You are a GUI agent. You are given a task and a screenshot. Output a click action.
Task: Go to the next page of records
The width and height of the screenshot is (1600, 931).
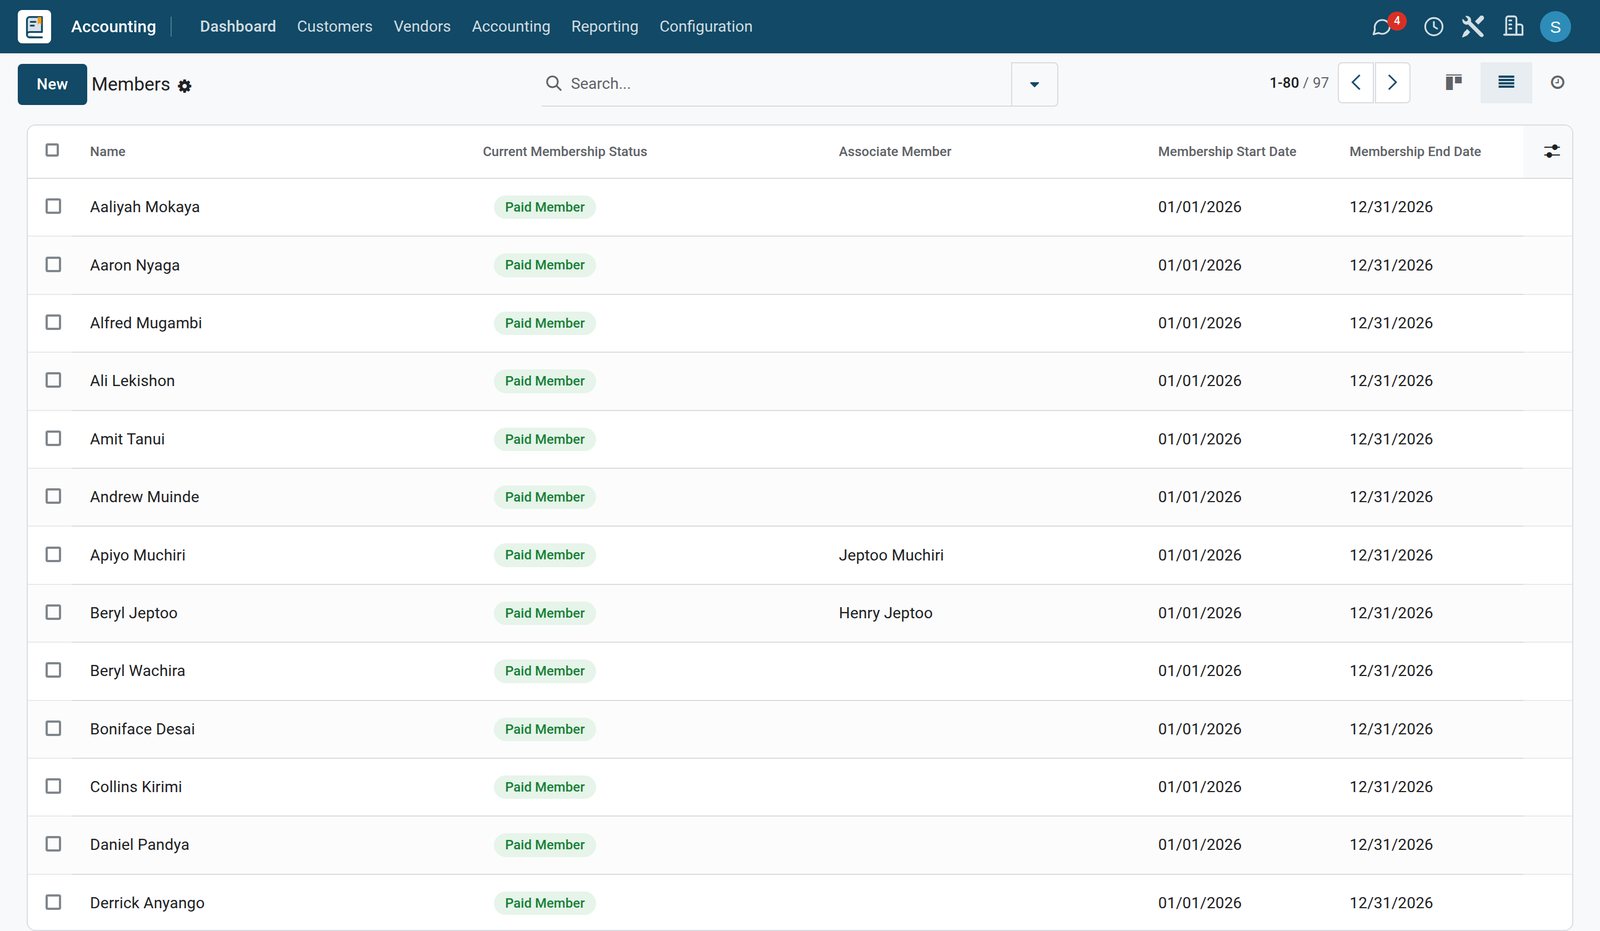click(x=1392, y=83)
